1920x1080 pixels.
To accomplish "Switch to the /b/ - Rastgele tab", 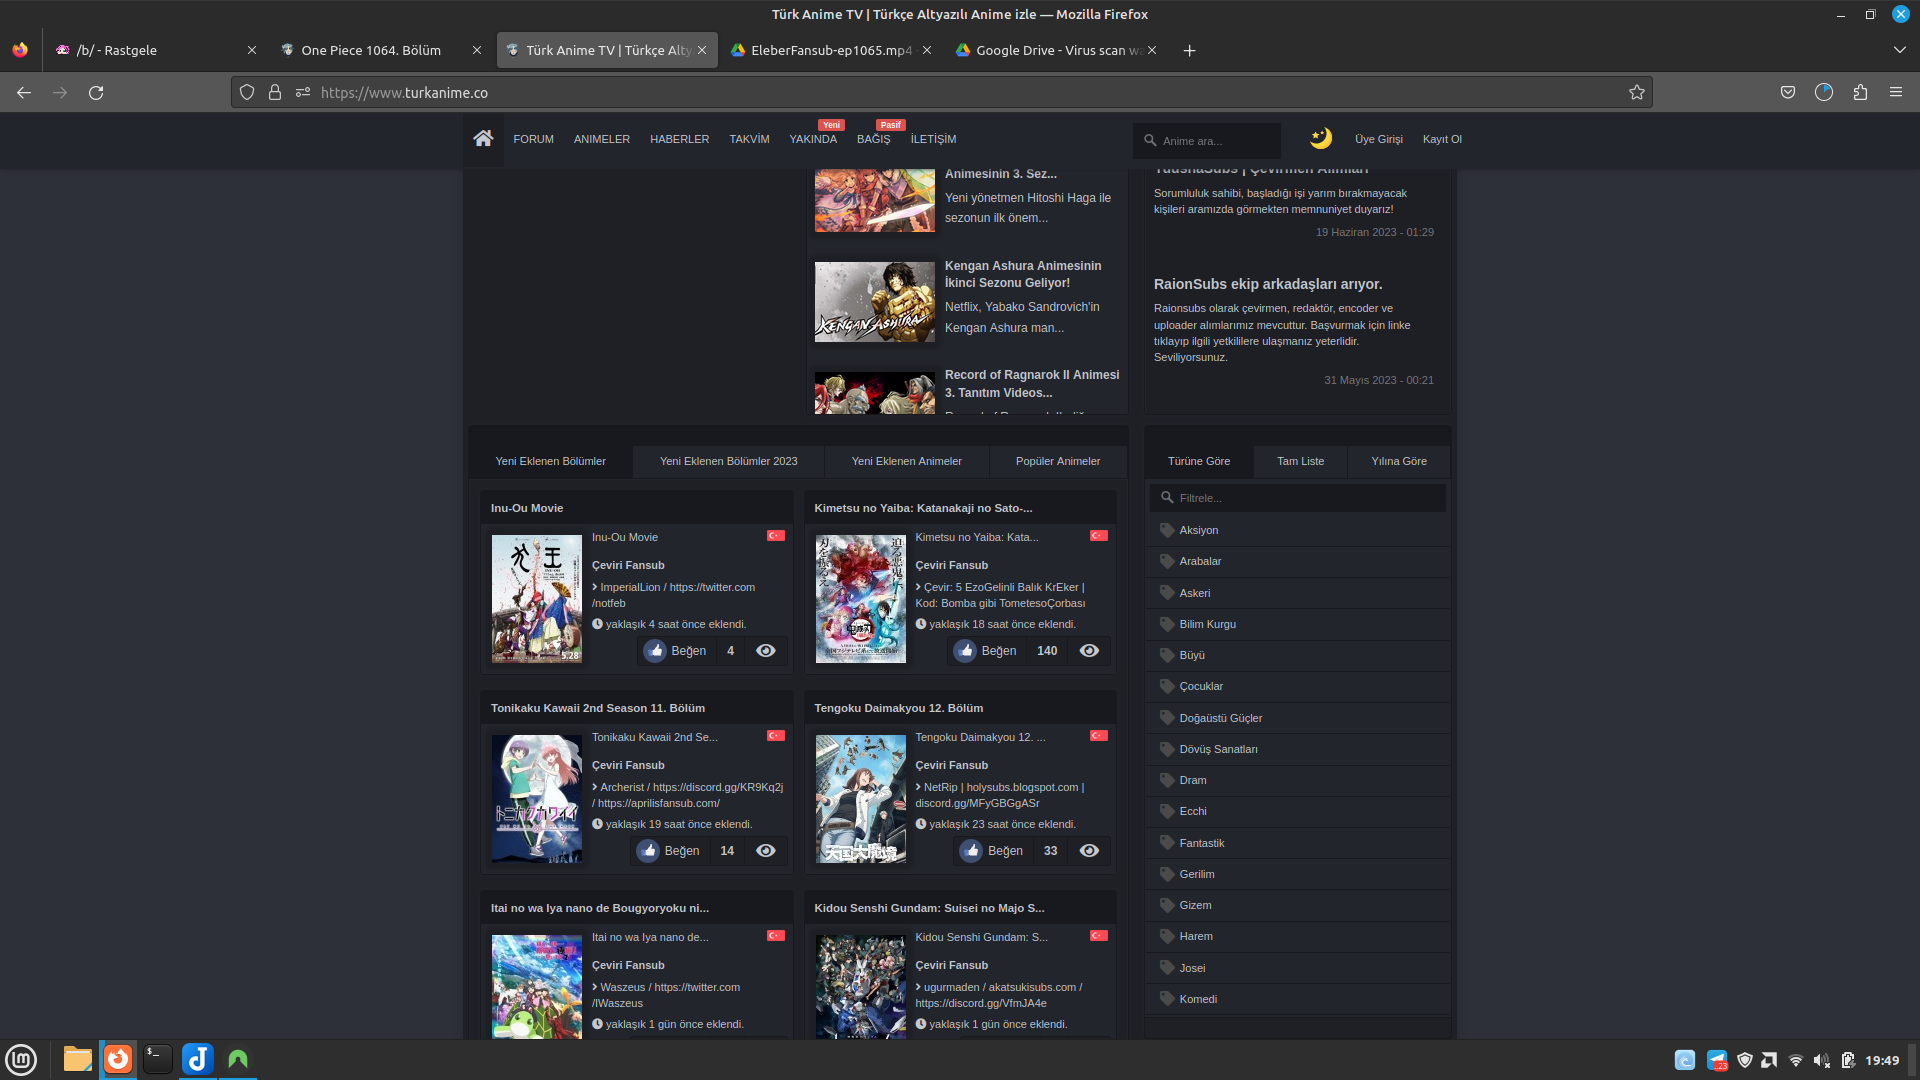I will pyautogui.click(x=155, y=50).
